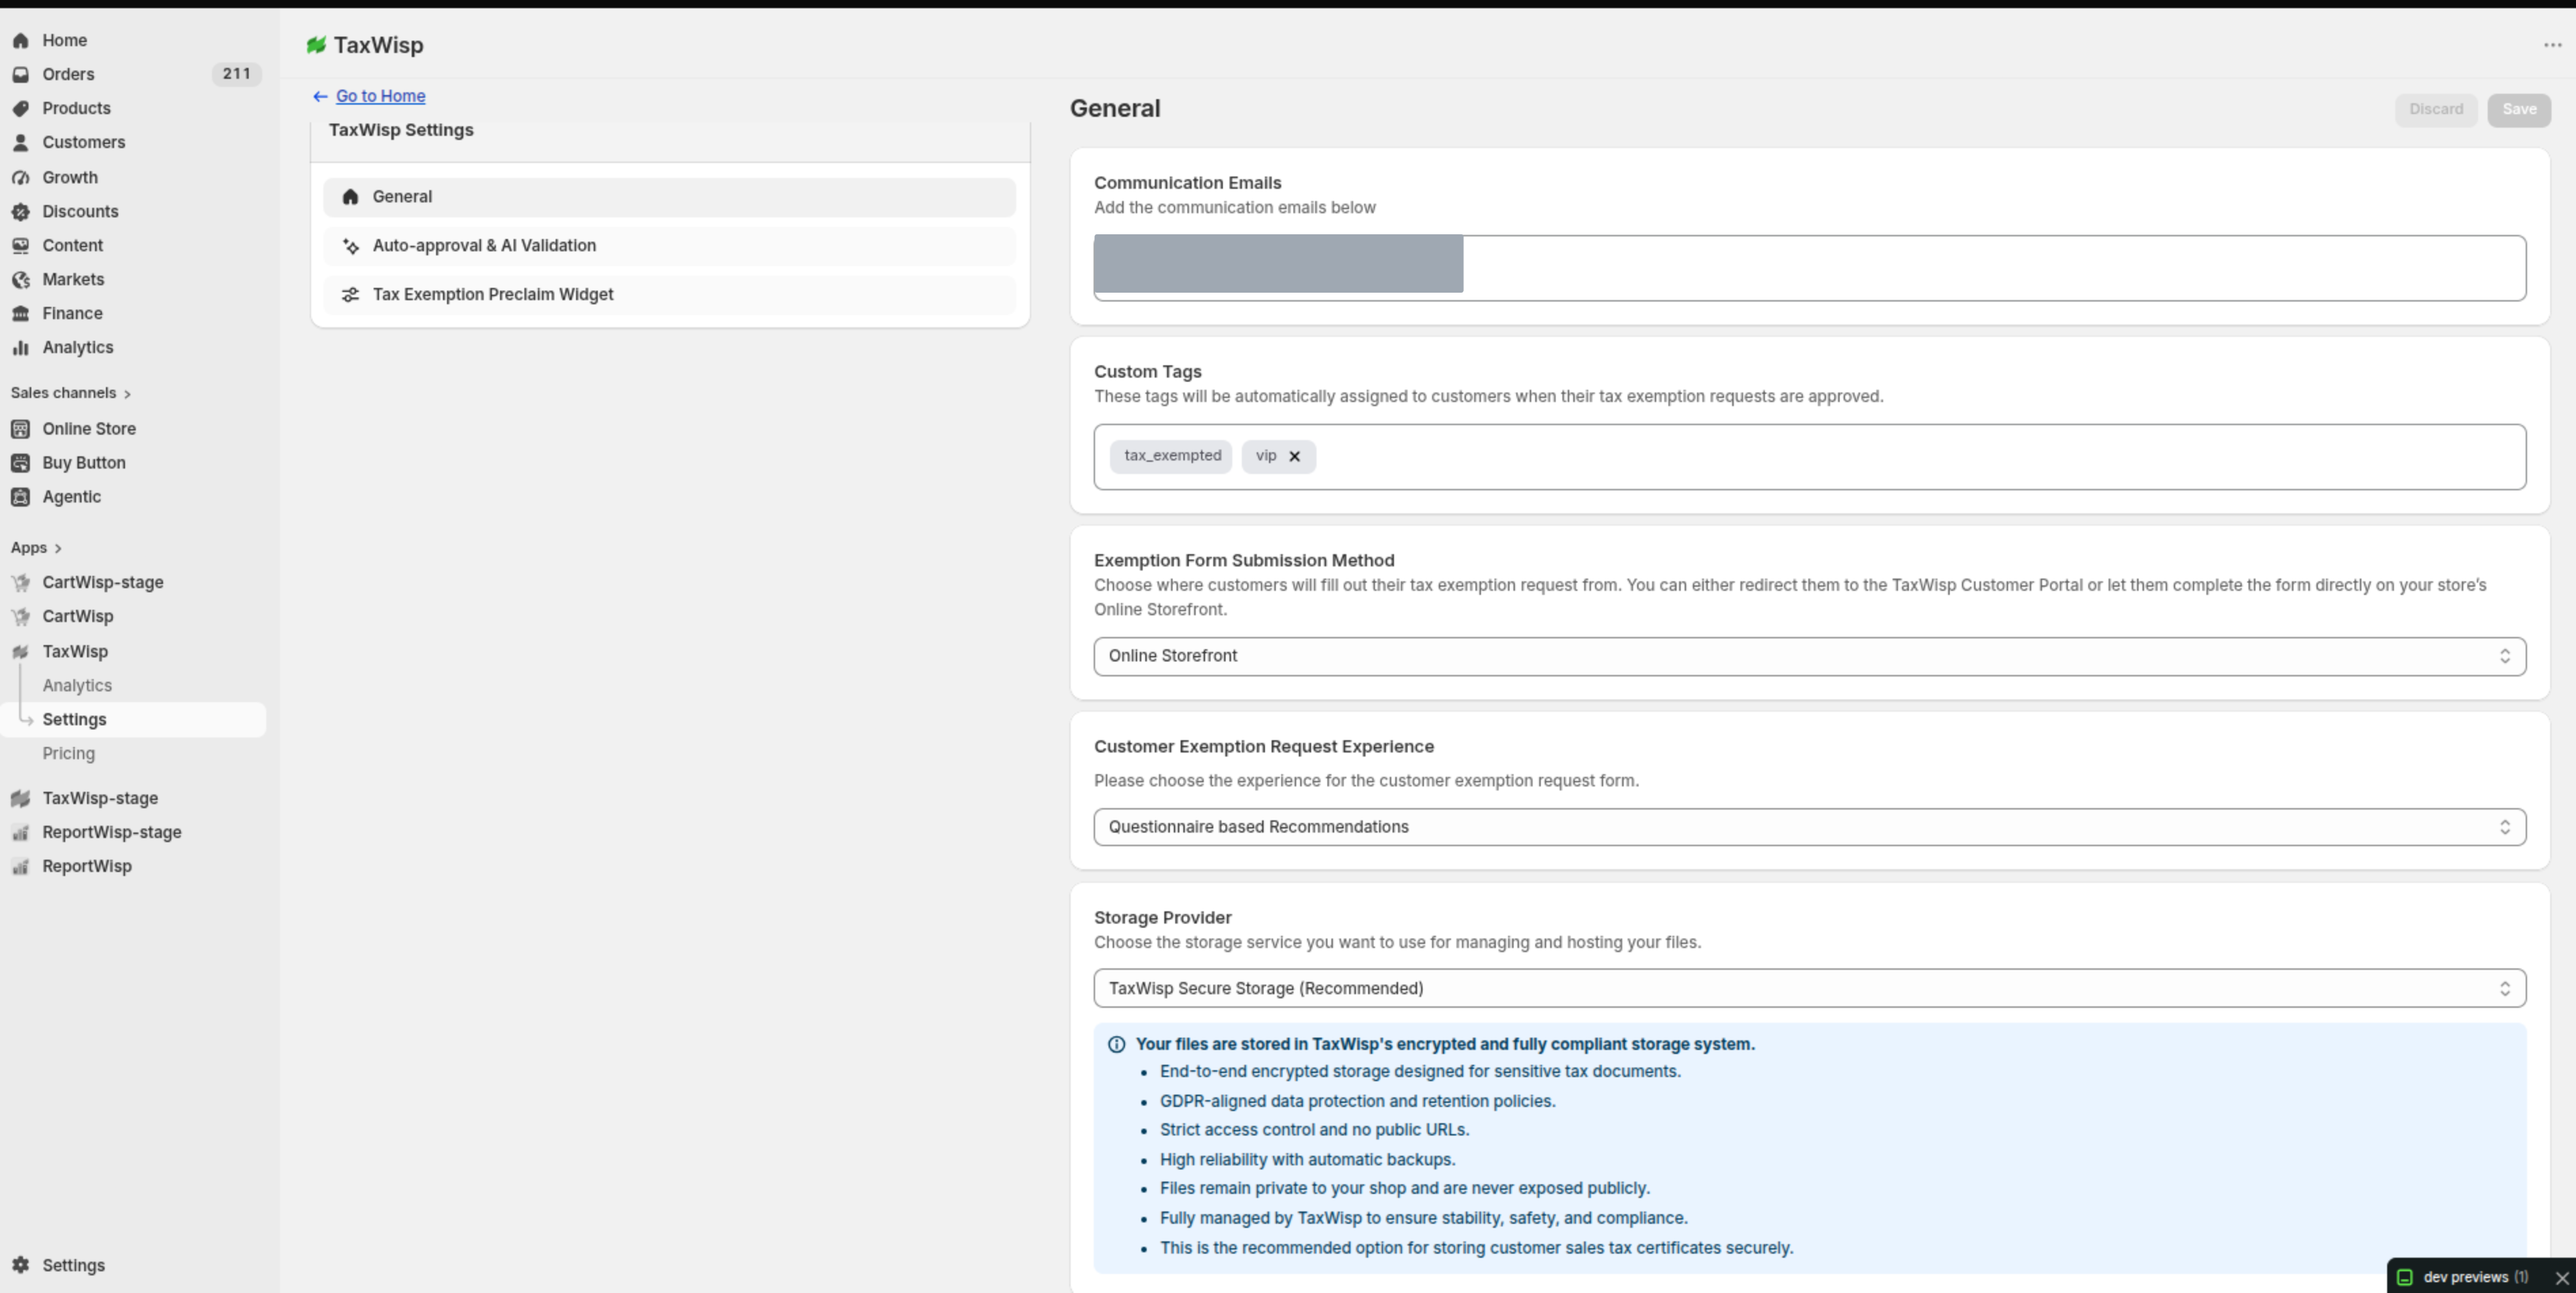
Task: Open the TaxWisp-stage app
Action: point(100,798)
